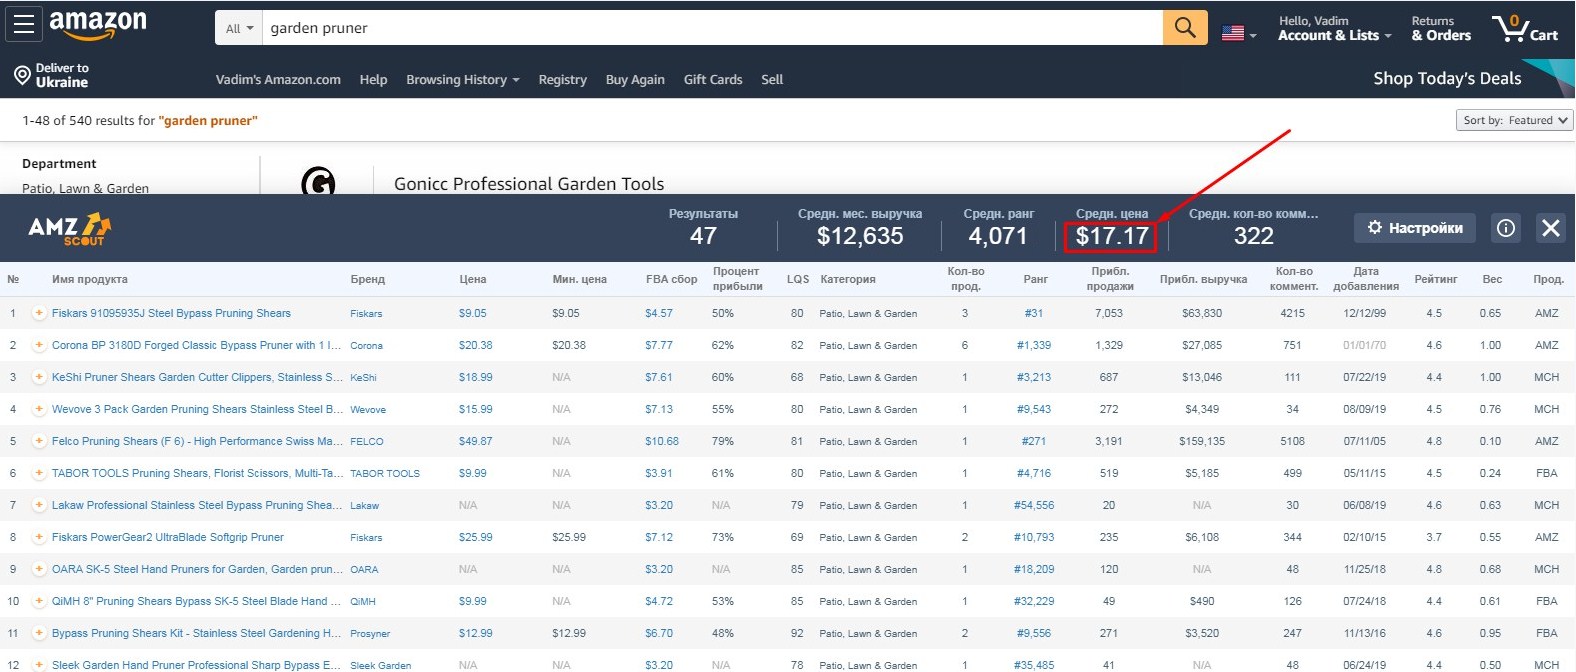
Task: Add TABOR TOOLS row plus icon
Action: click(39, 473)
